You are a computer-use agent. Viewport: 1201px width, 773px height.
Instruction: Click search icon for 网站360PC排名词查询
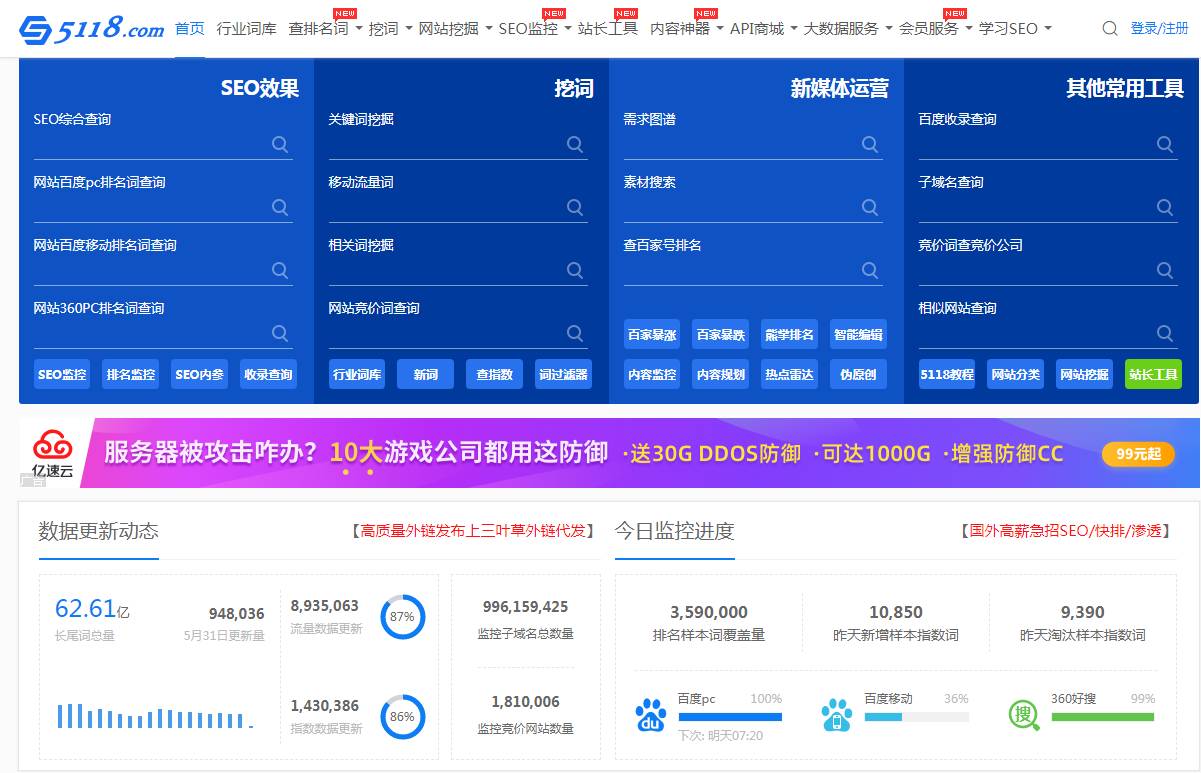280,333
